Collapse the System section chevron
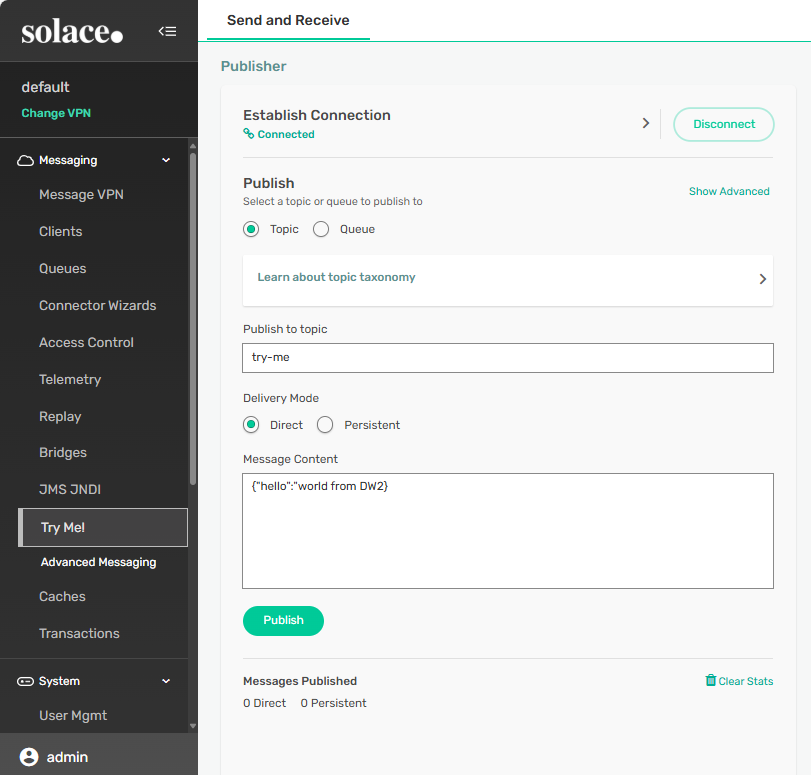Image resolution: width=811 pixels, height=775 pixels. (166, 681)
